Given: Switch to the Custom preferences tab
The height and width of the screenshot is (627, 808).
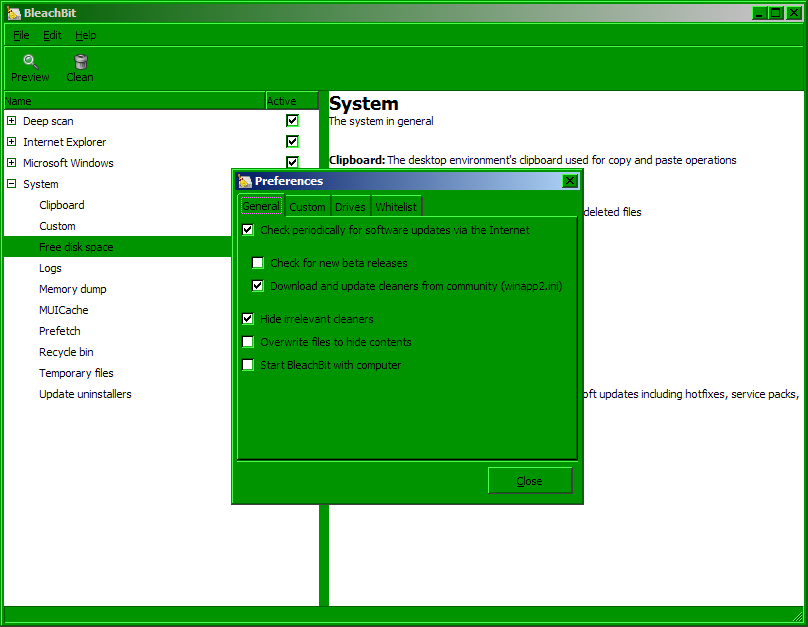Looking at the screenshot, I should tap(307, 207).
